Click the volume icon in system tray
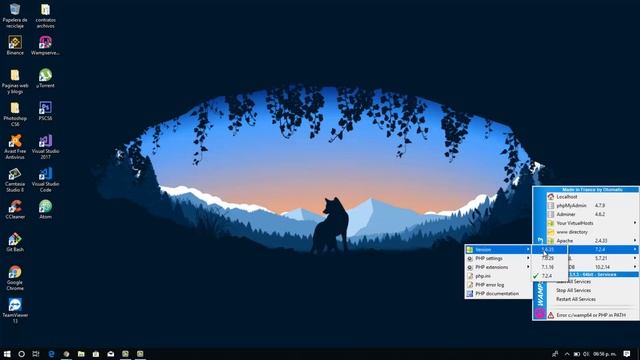This screenshot has width=640, height=360. point(586,354)
